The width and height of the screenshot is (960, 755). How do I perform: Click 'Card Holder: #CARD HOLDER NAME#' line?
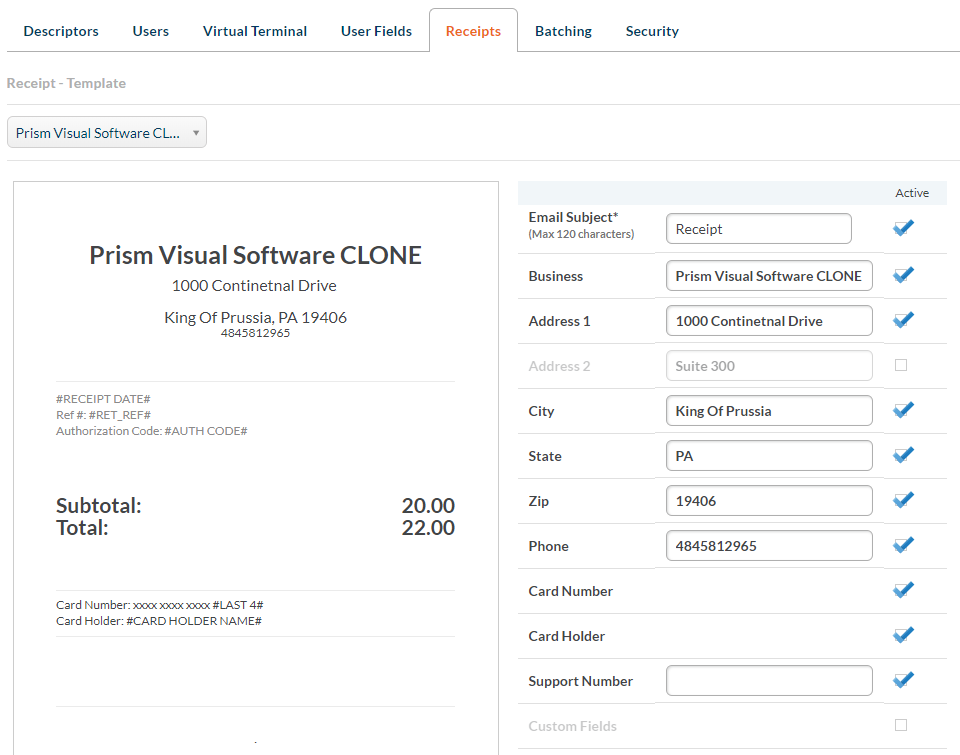click(159, 621)
